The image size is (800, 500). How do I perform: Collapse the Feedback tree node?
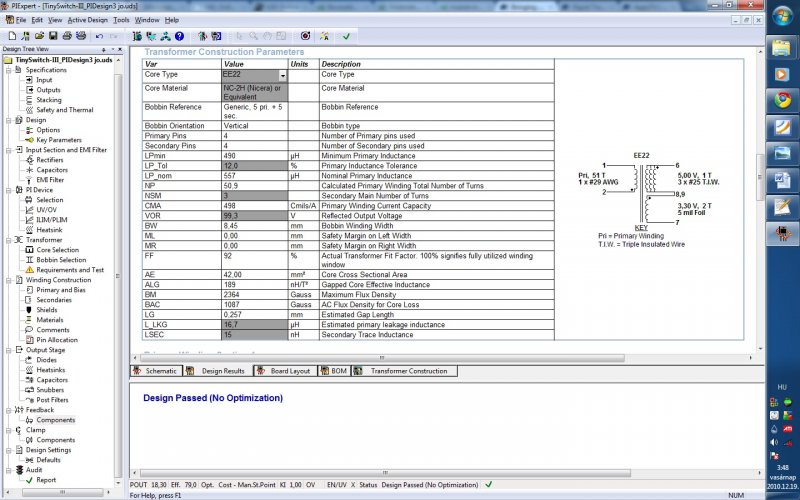coord(9,410)
